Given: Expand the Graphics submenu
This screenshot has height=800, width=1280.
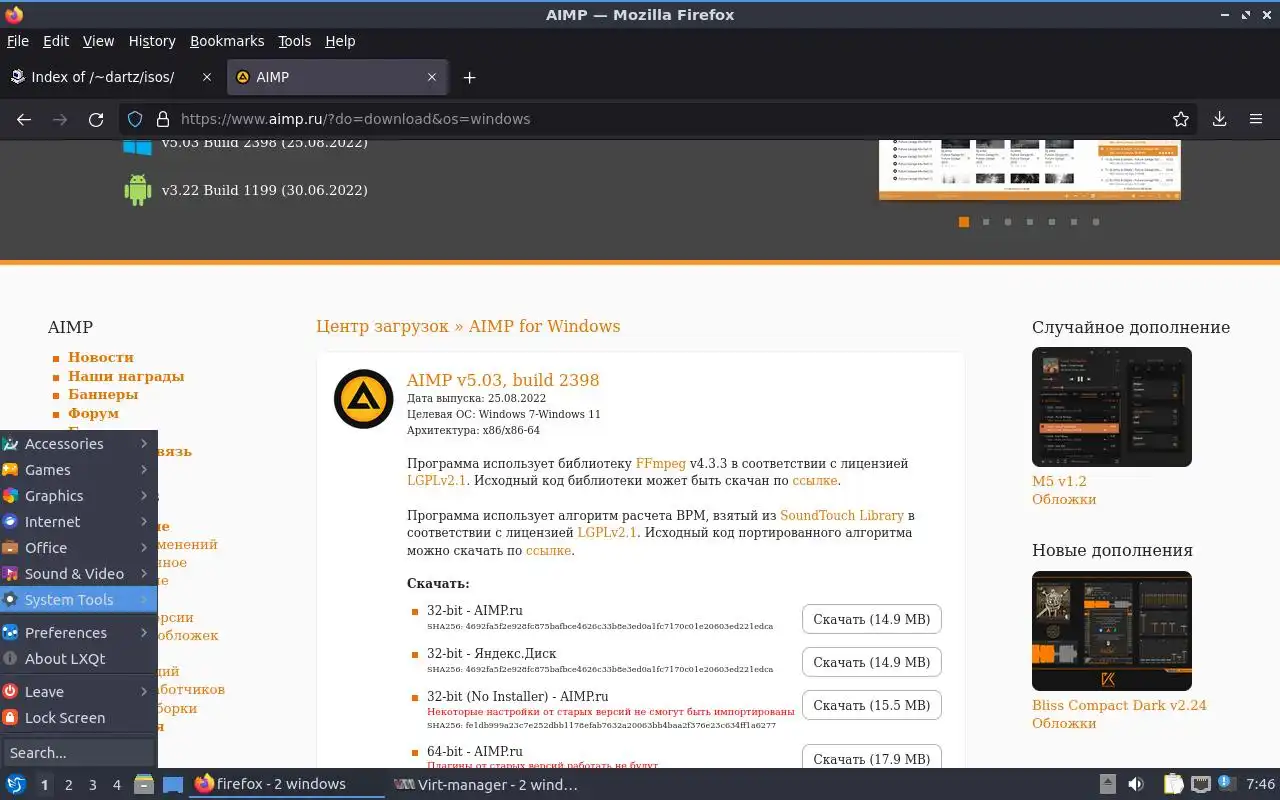Looking at the screenshot, I should [78, 496].
